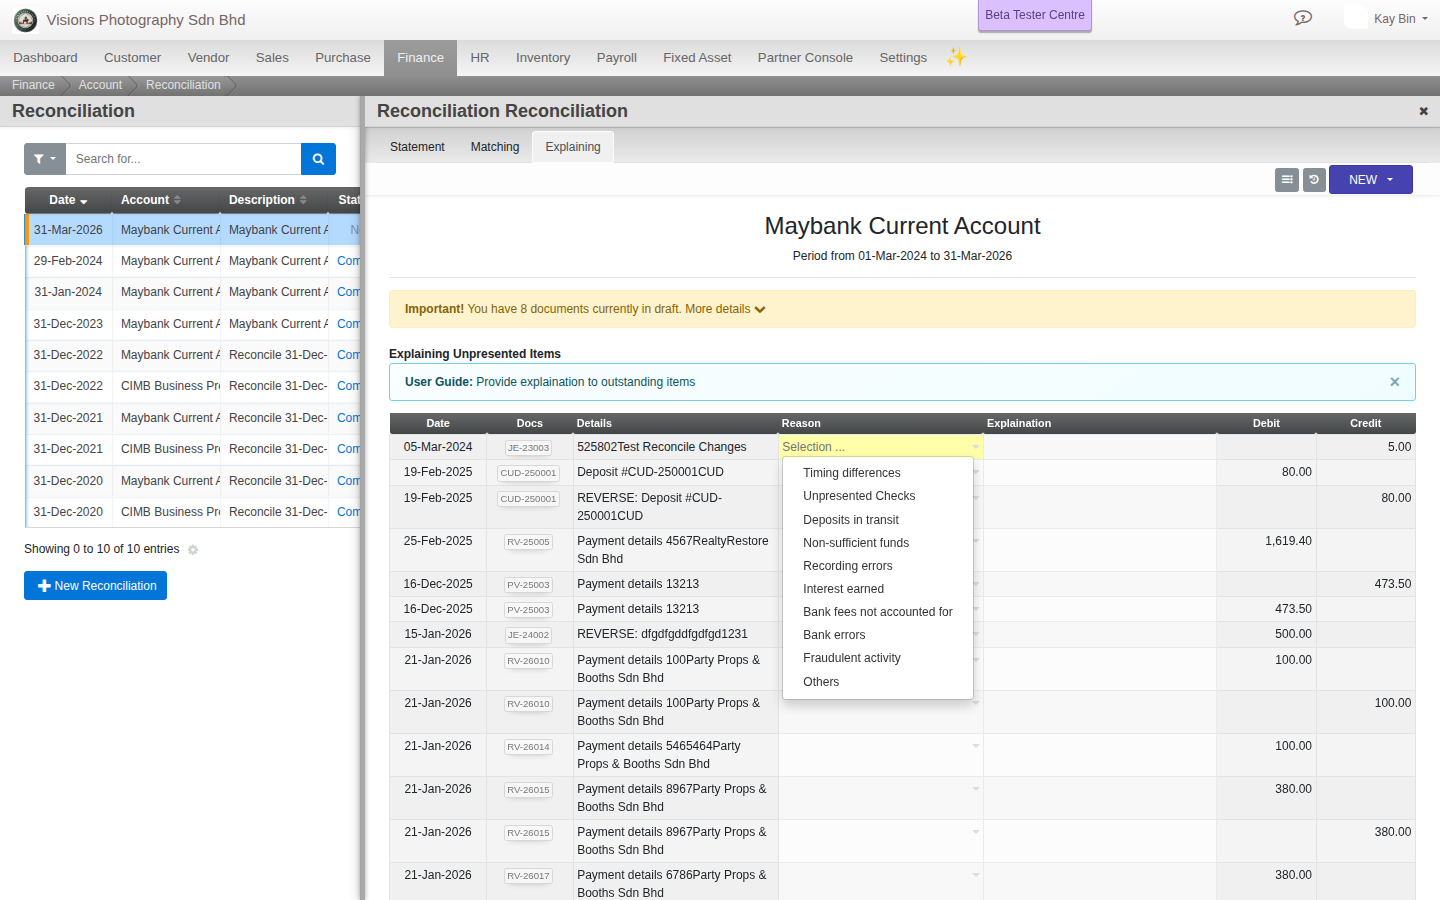
Task: Open the Partner Console menu
Action: click(x=805, y=58)
